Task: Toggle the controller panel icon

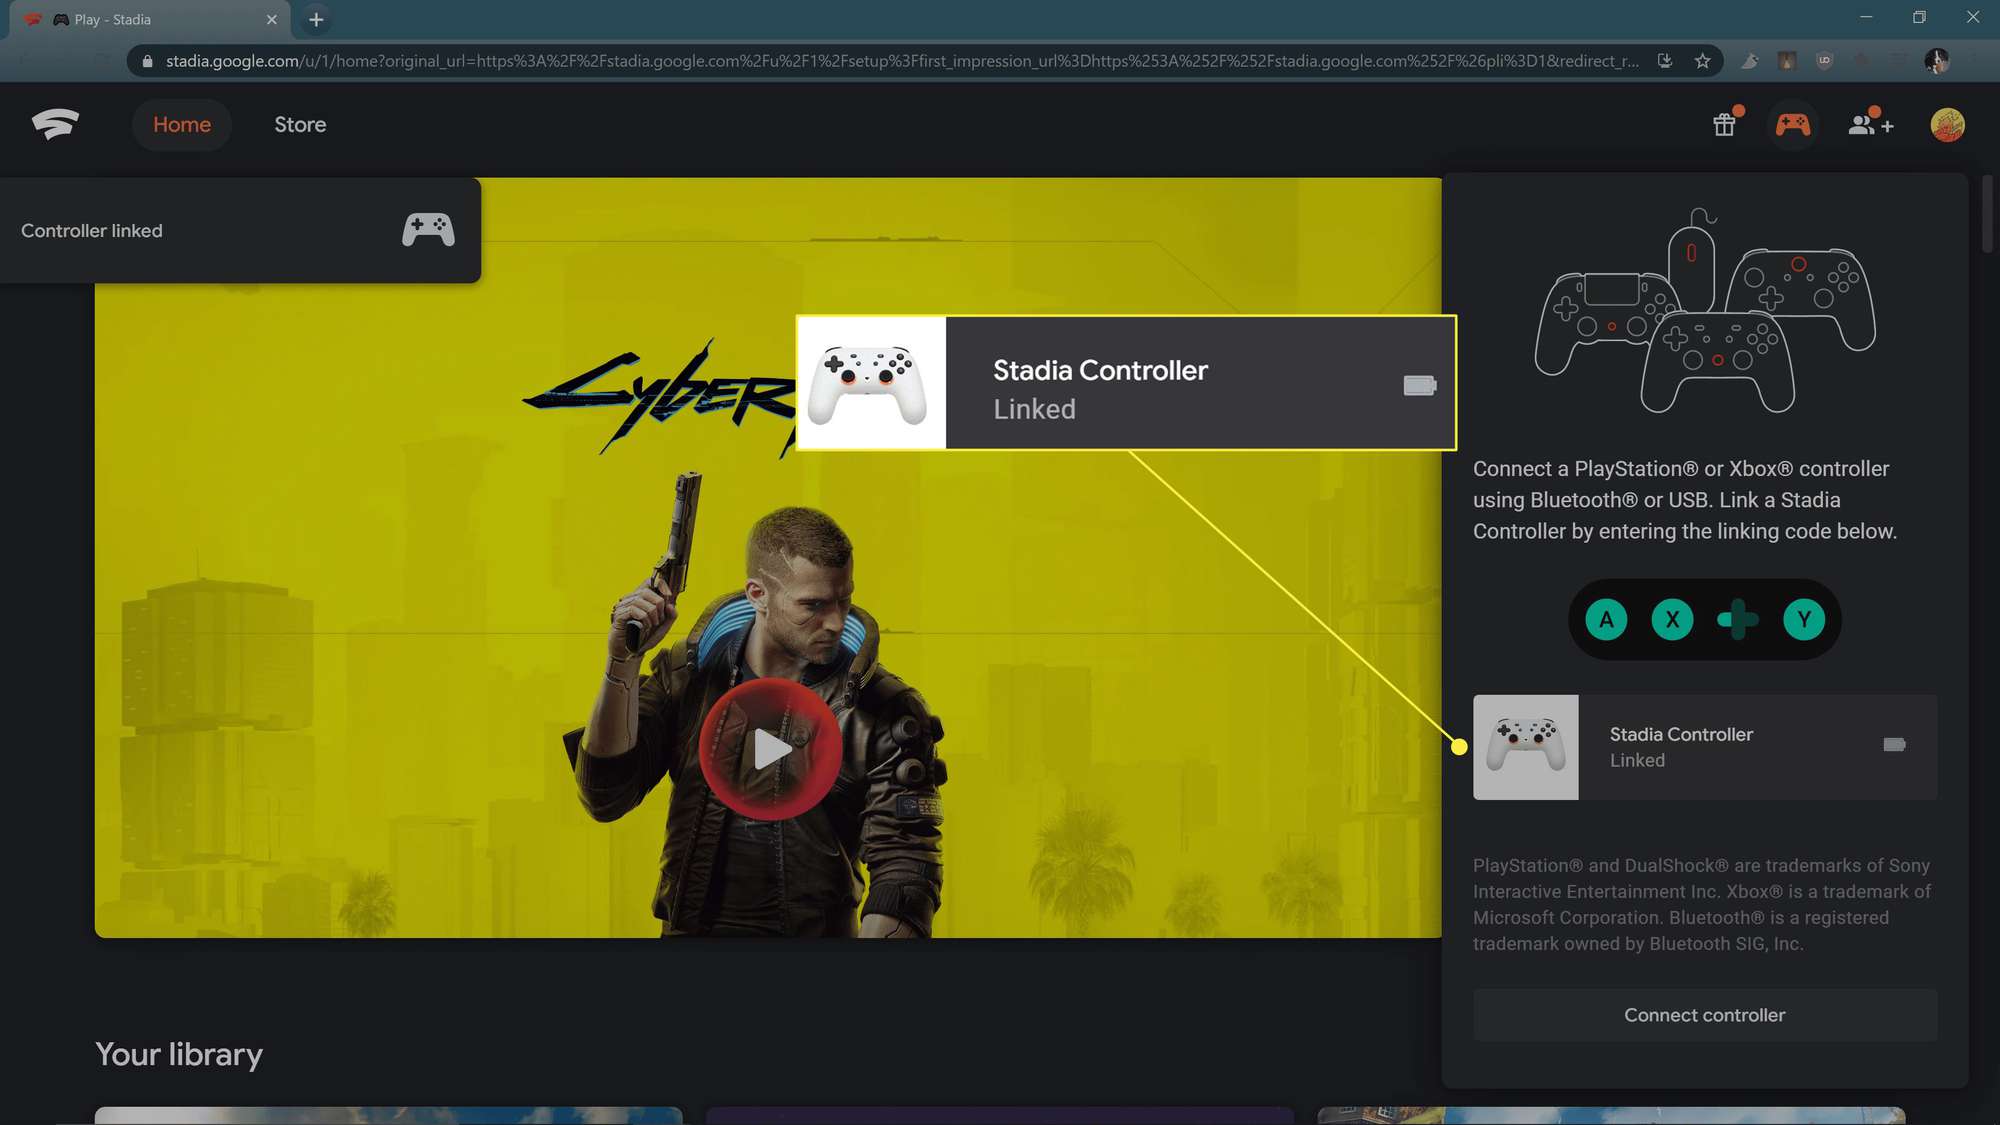Action: pyautogui.click(x=1792, y=124)
